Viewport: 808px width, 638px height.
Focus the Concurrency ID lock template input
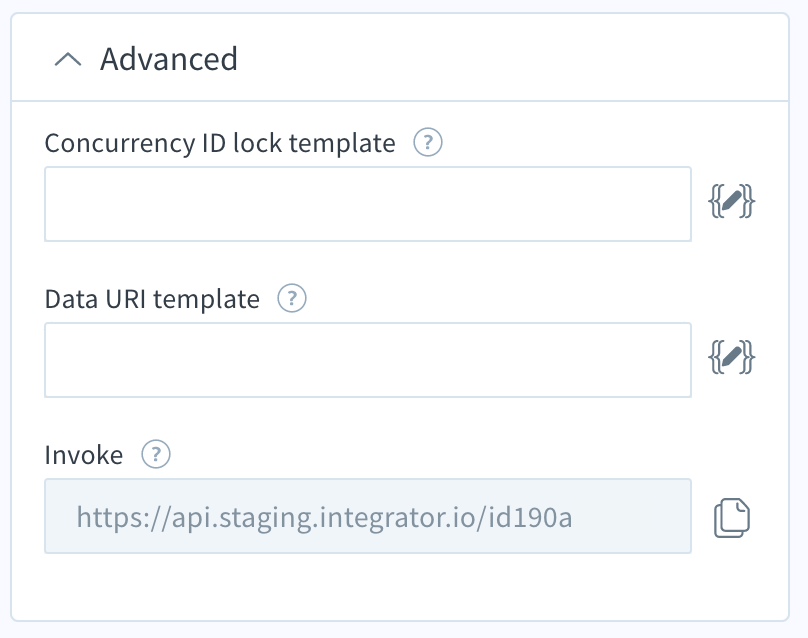click(368, 204)
